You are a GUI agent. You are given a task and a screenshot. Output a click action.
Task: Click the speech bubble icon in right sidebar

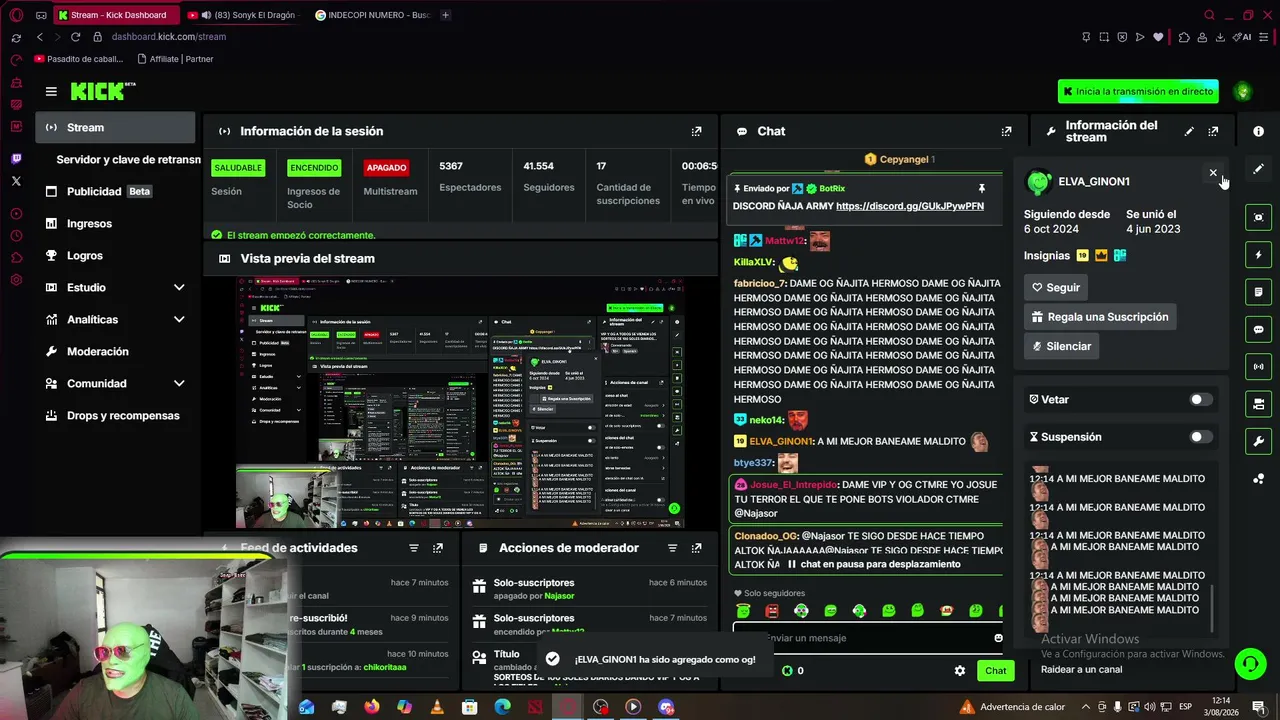1258,329
